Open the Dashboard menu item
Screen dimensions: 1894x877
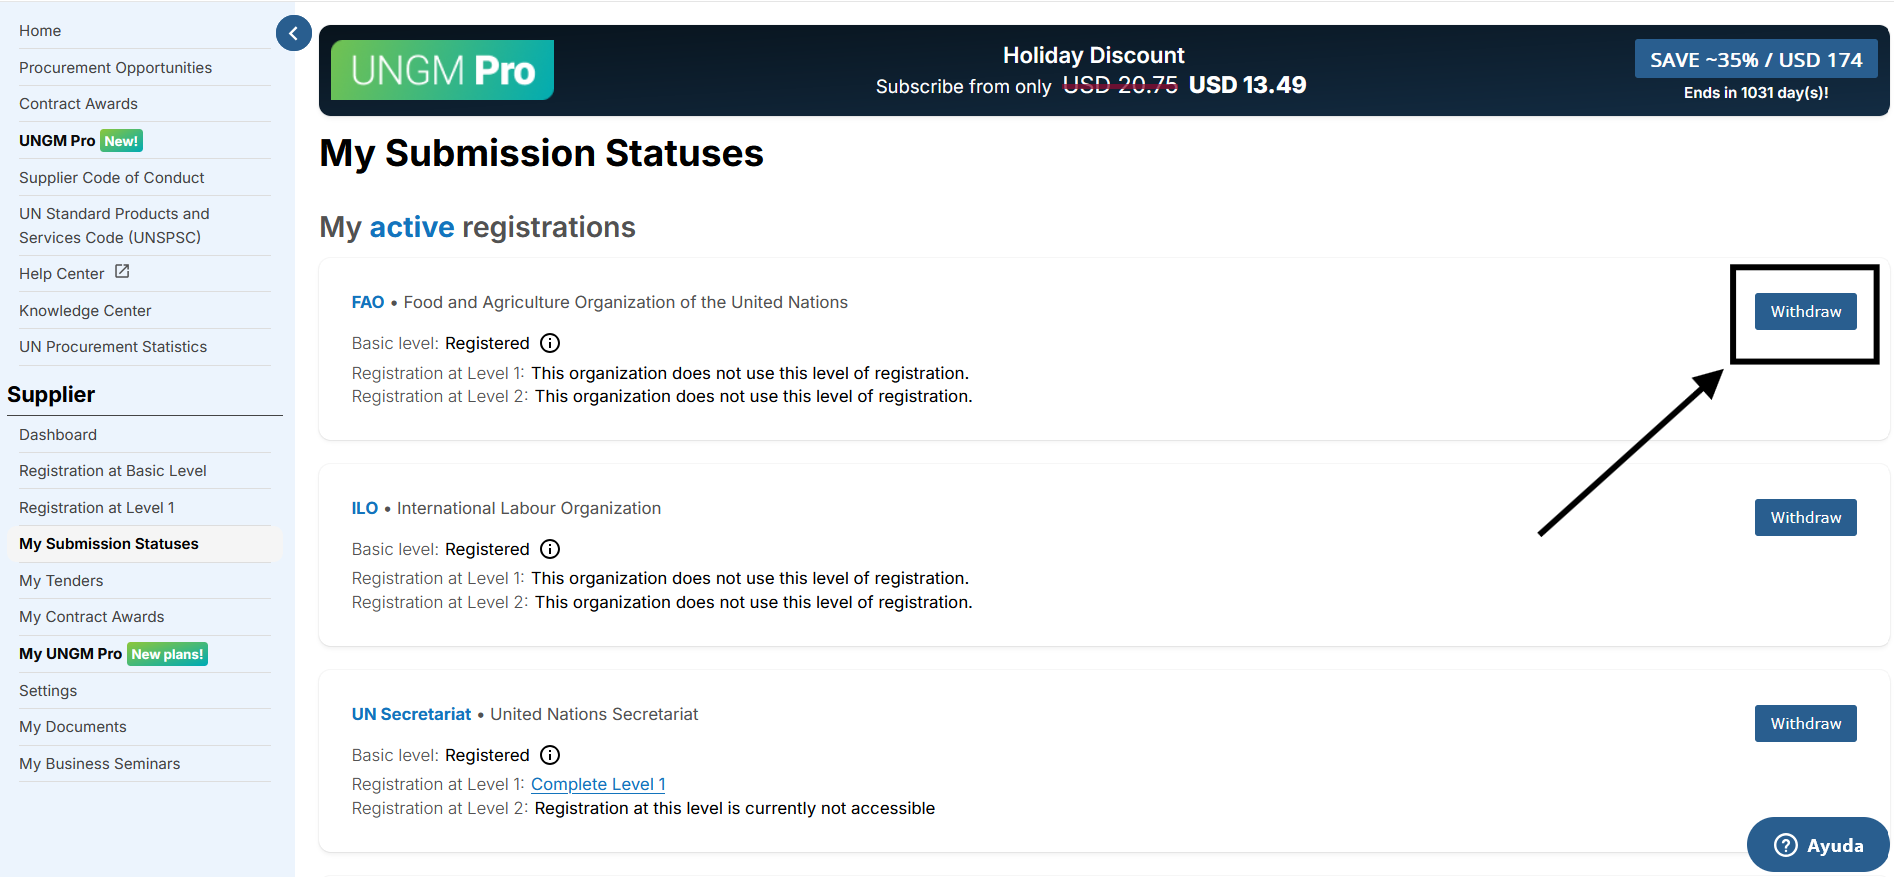click(x=58, y=435)
